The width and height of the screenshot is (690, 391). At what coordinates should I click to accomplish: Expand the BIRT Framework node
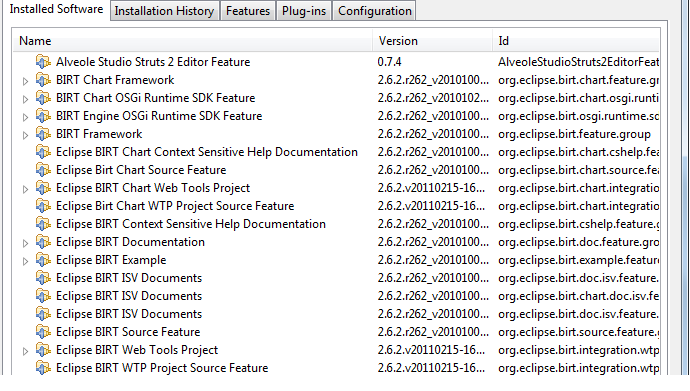point(25,135)
